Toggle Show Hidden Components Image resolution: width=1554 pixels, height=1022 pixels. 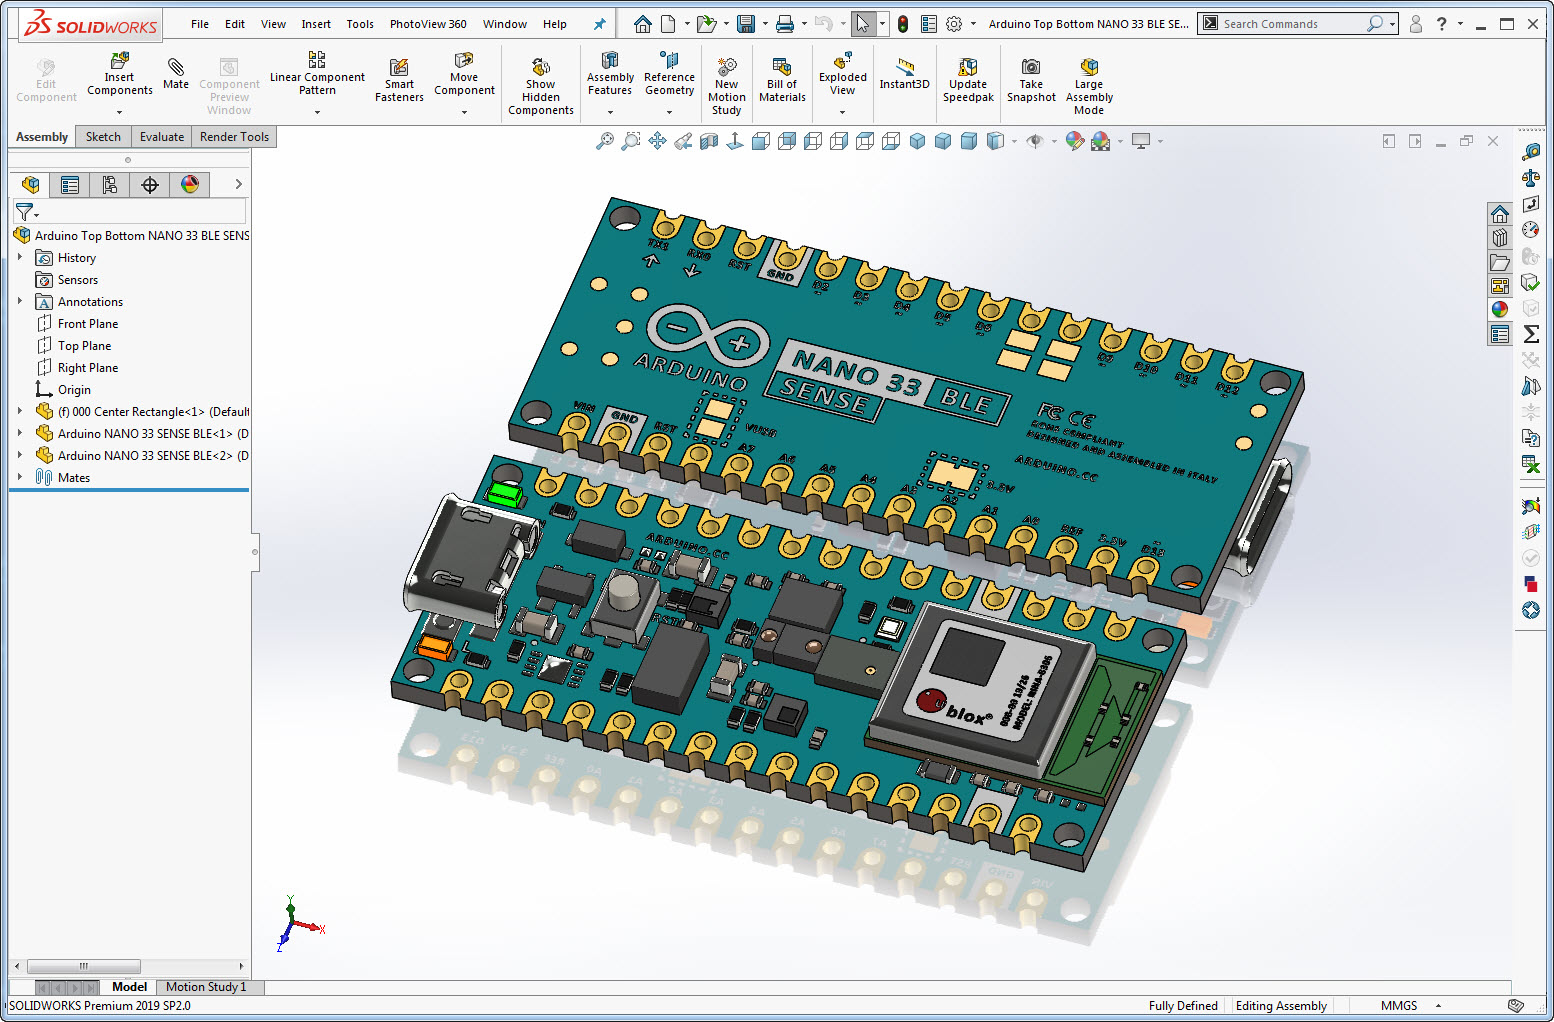tap(541, 86)
